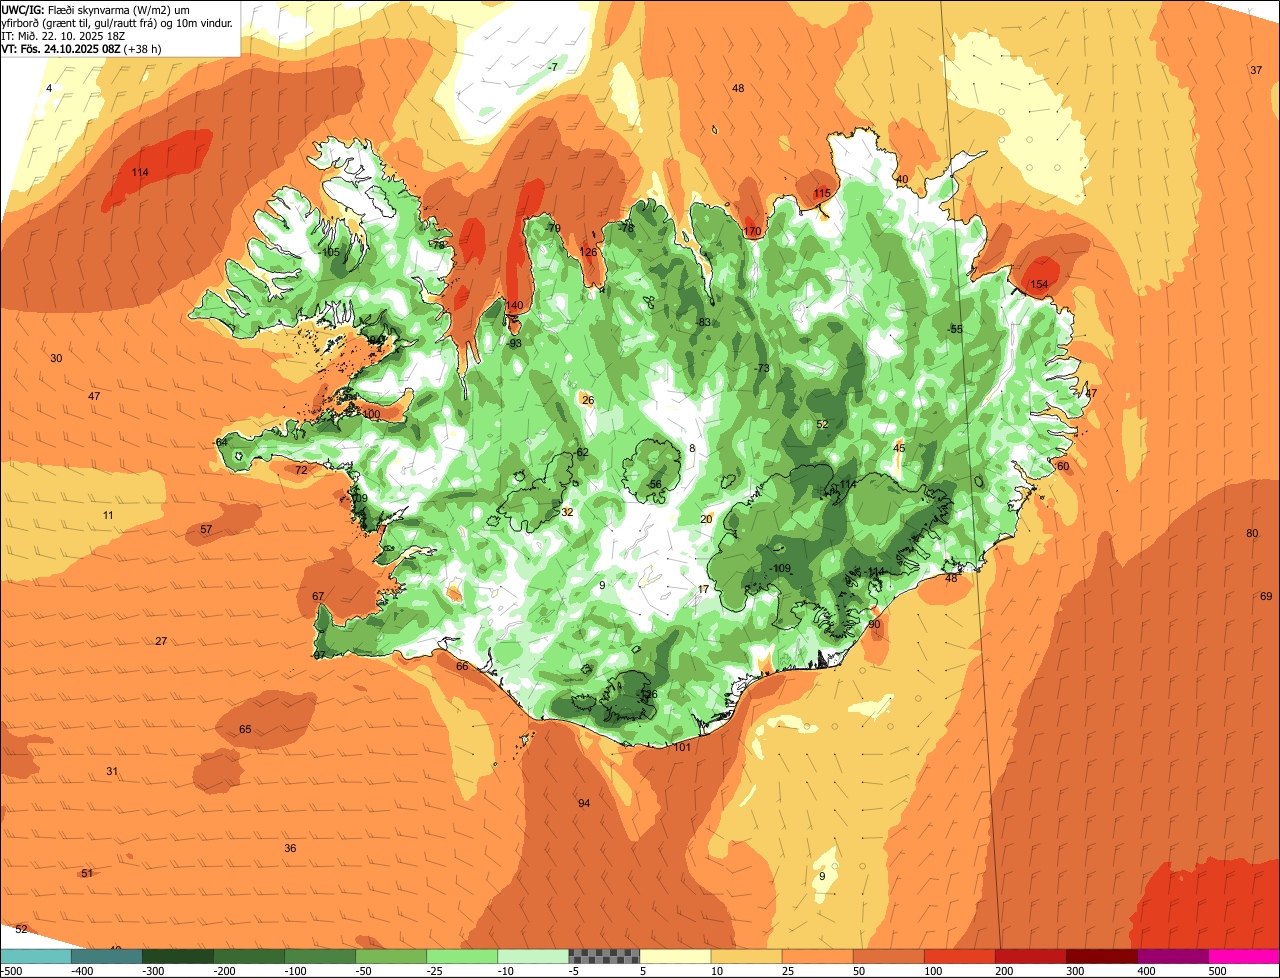This screenshot has width=1280, height=978.
Task: Click the 27 value west of Iceland
Action: pos(161,641)
